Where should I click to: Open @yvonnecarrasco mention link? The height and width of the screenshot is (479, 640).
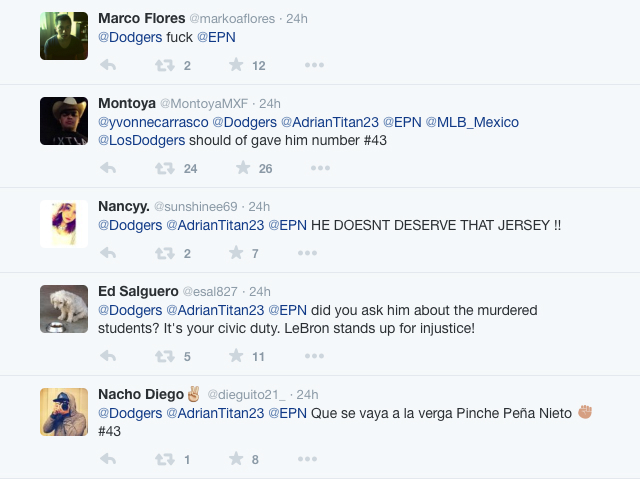tap(153, 122)
